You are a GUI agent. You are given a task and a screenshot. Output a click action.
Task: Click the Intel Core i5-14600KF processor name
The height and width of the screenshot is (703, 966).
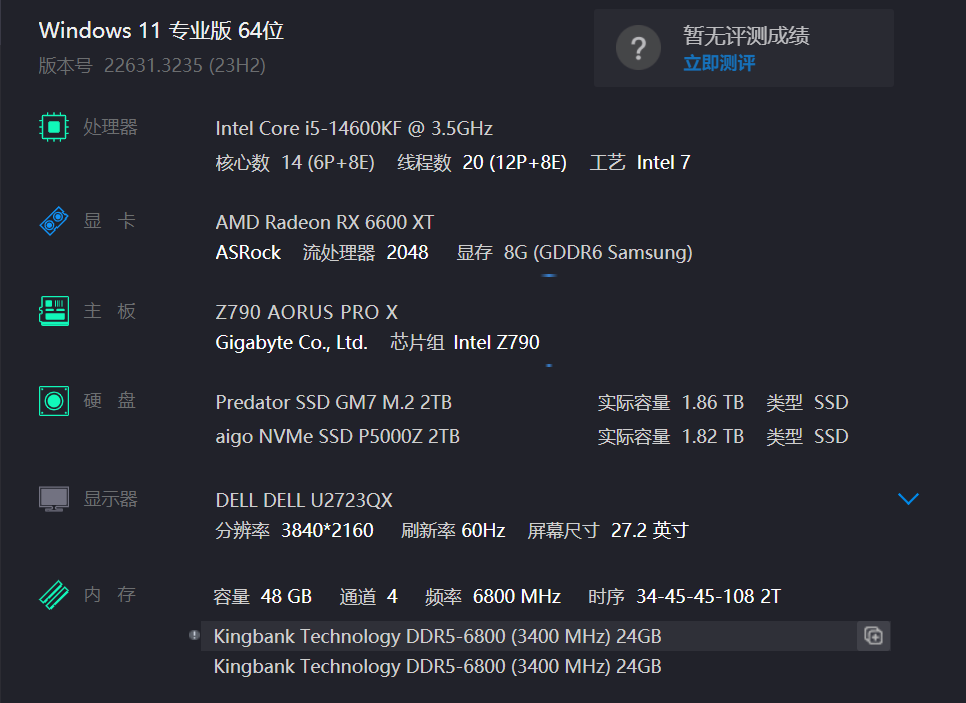tap(354, 128)
